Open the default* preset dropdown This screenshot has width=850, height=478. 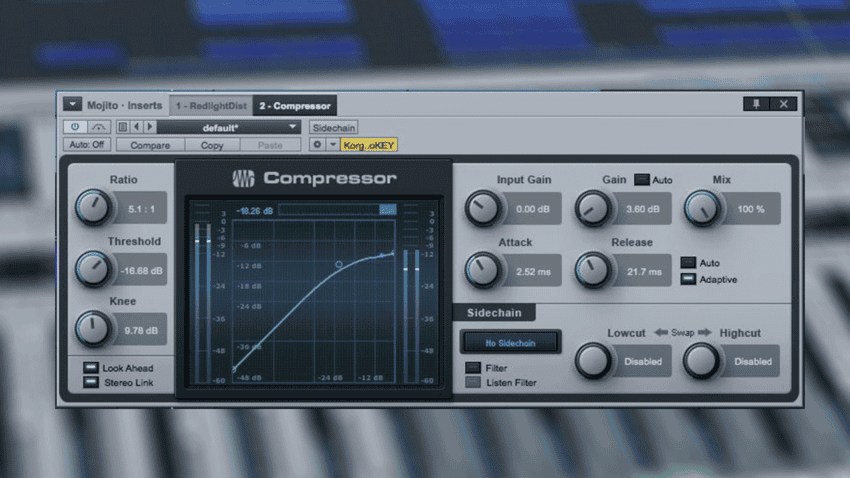click(x=228, y=128)
